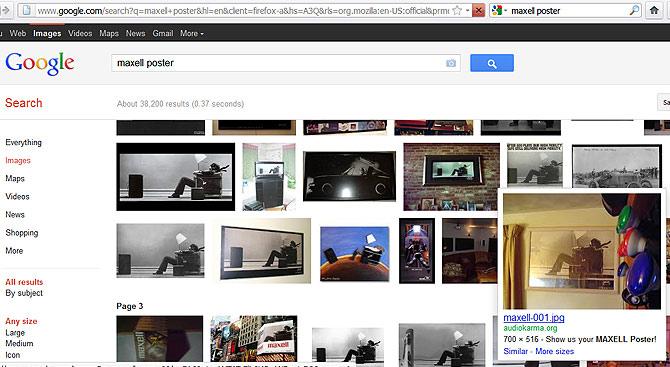This screenshot has width=670, height=367.
Task: Select Images in the left sidebar
Action: click(18, 160)
